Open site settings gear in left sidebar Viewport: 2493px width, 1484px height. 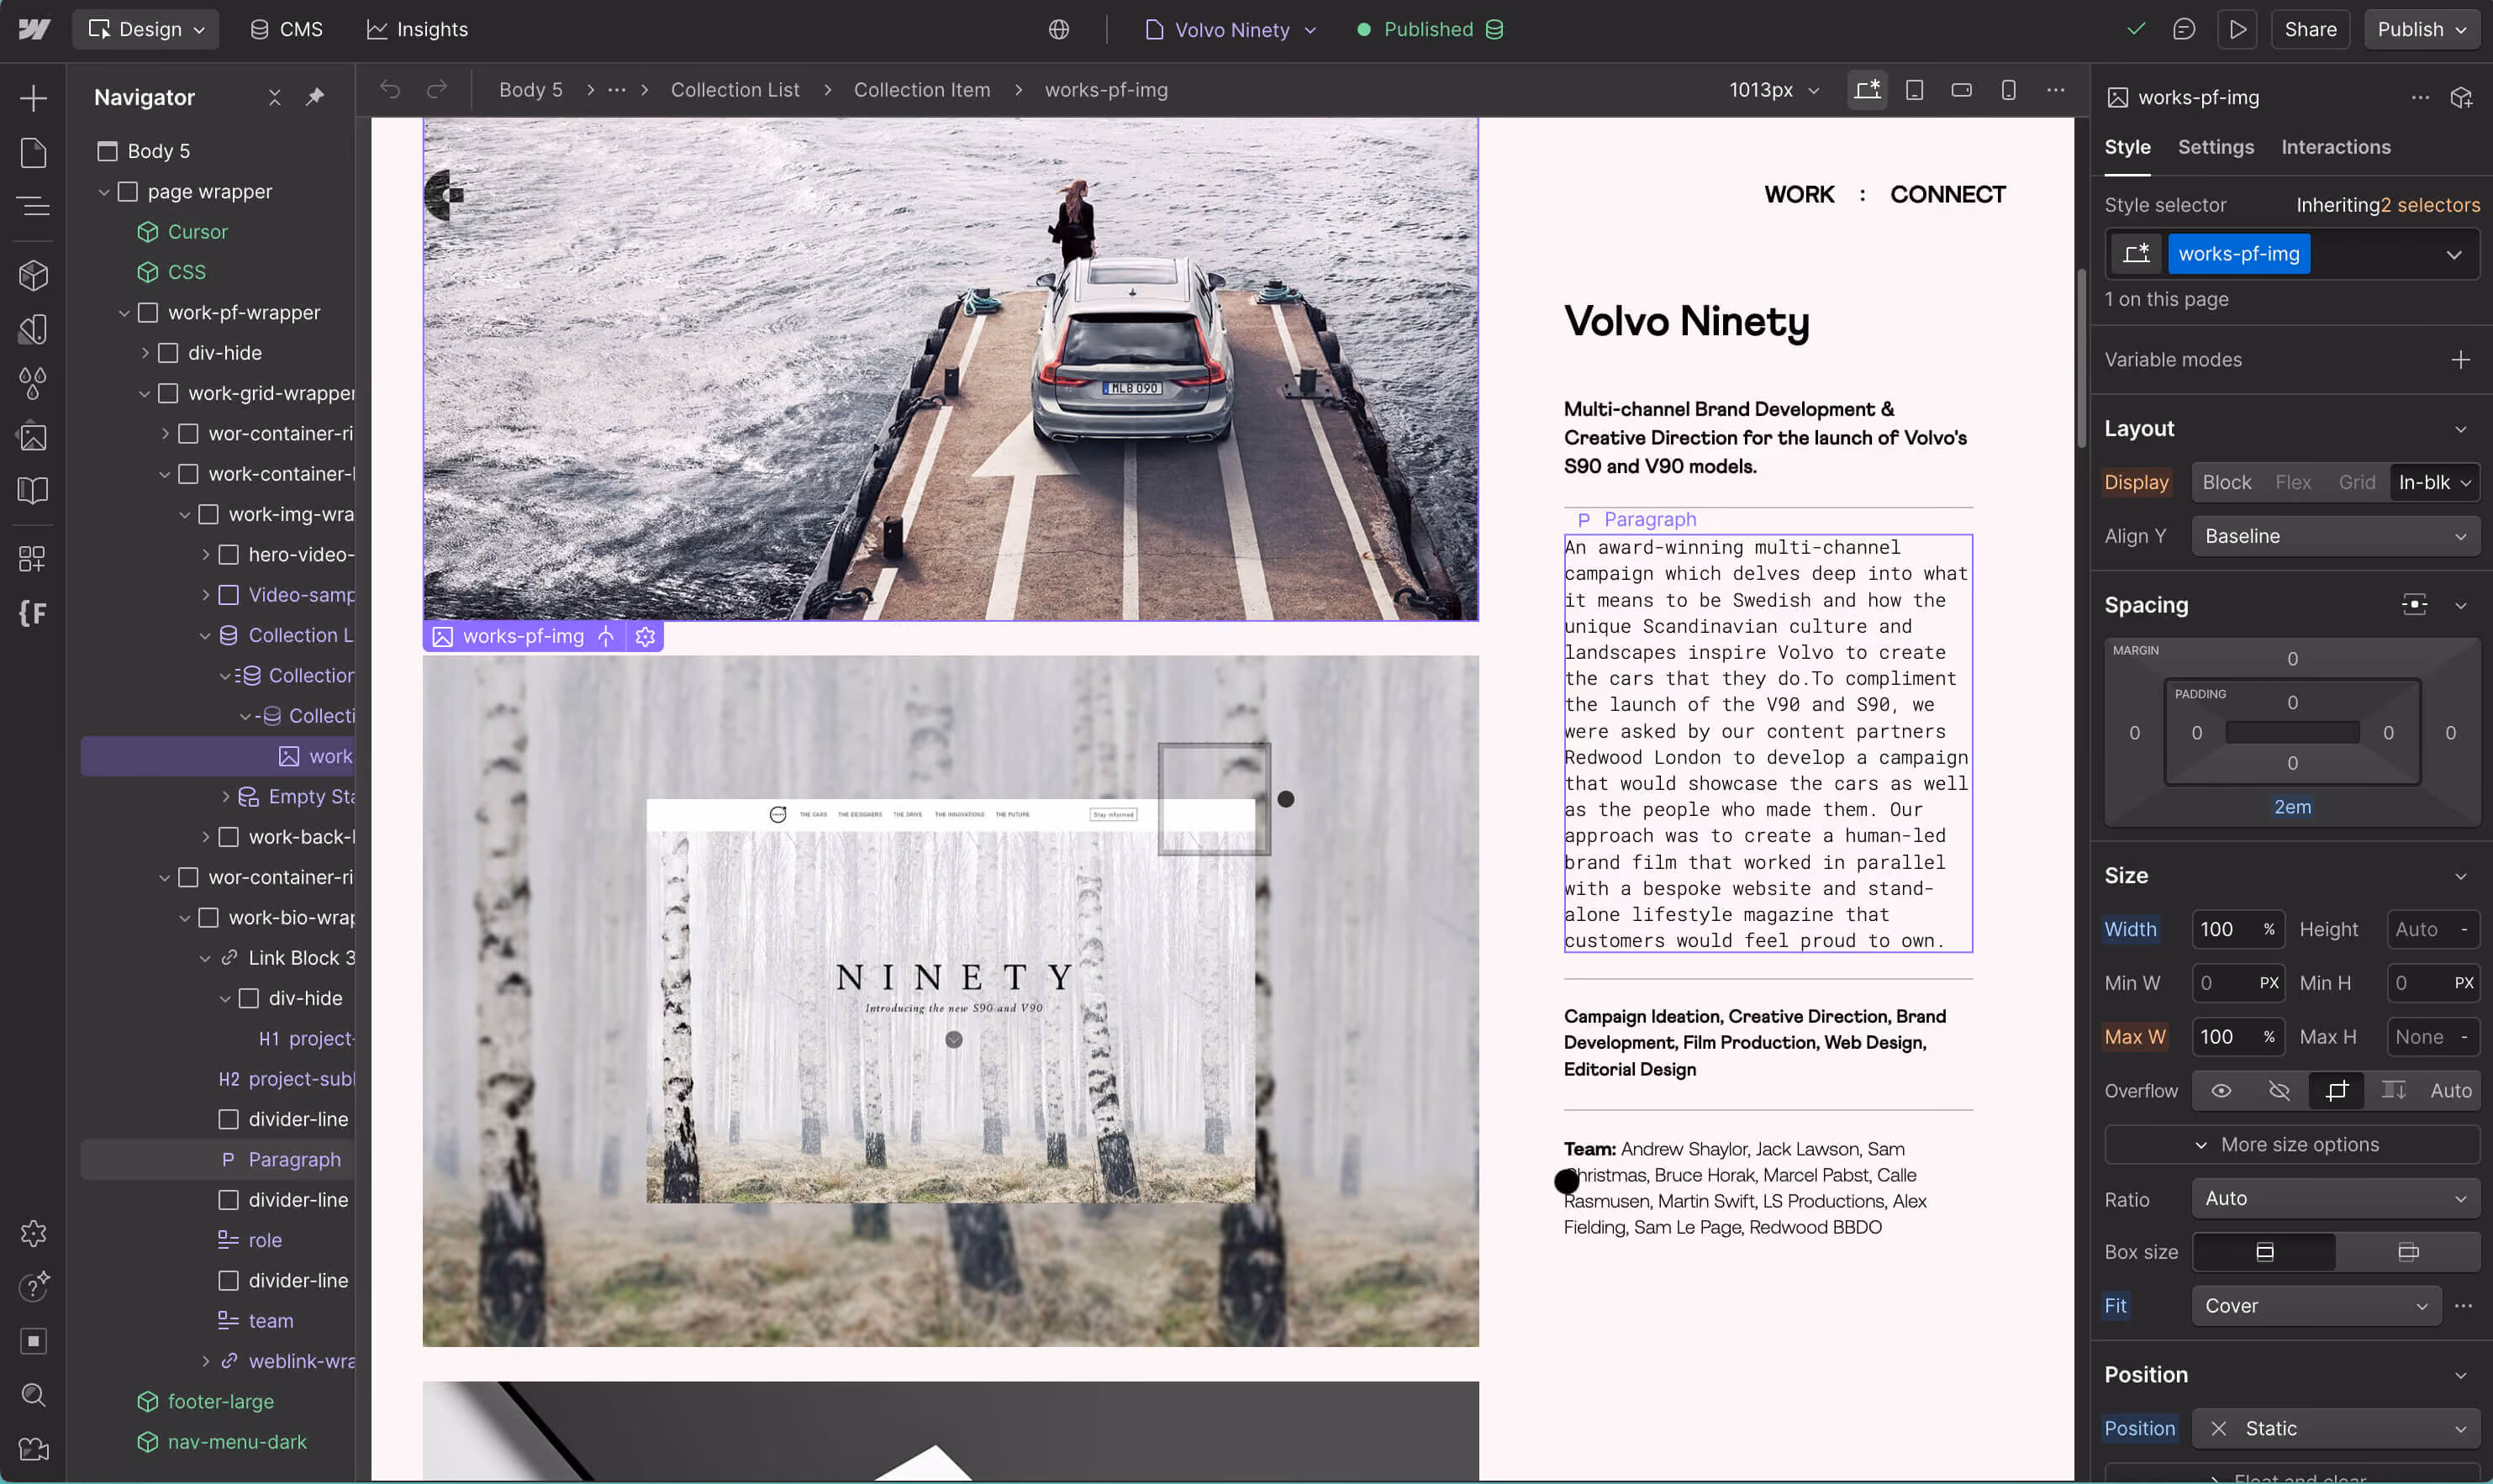coord(33,1233)
